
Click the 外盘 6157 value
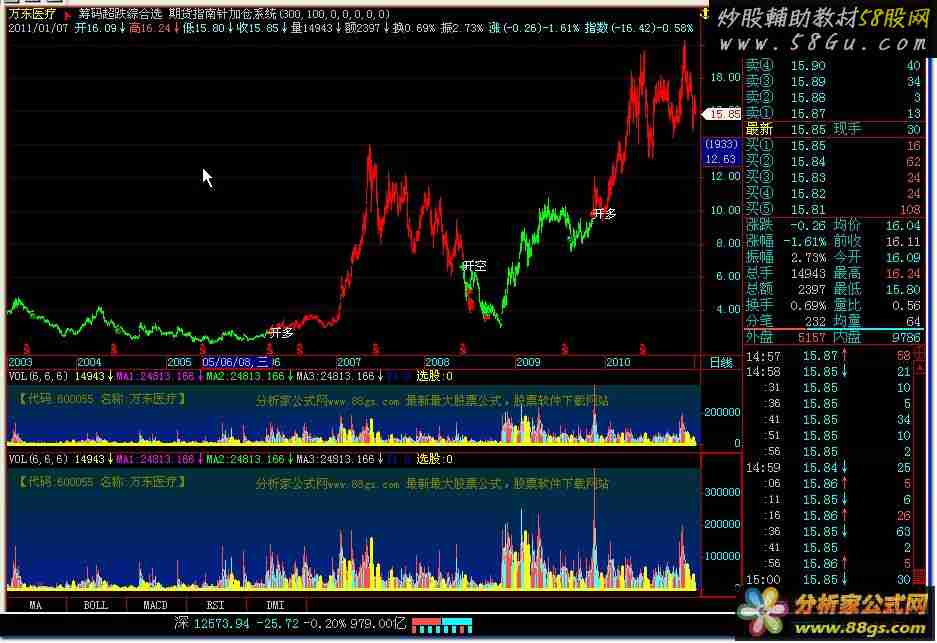click(811, 338)
